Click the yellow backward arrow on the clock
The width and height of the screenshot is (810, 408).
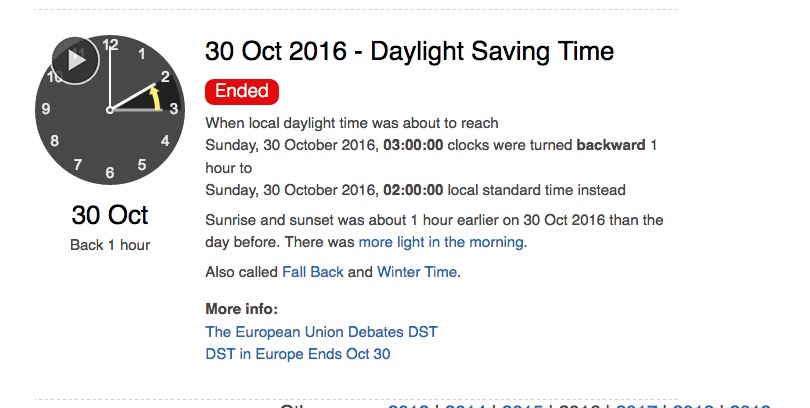coord(154,96)
